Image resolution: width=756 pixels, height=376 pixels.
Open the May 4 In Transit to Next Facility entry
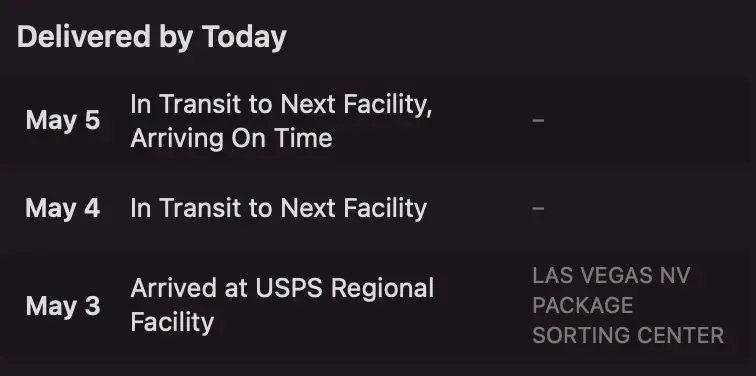point(378,208)
